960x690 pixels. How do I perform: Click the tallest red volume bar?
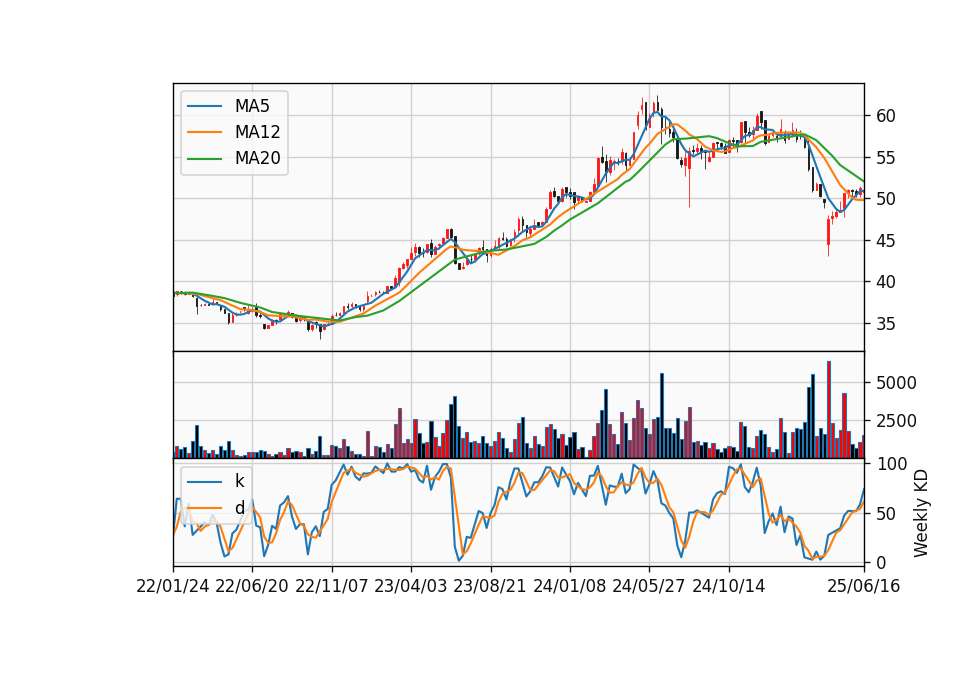829,410
